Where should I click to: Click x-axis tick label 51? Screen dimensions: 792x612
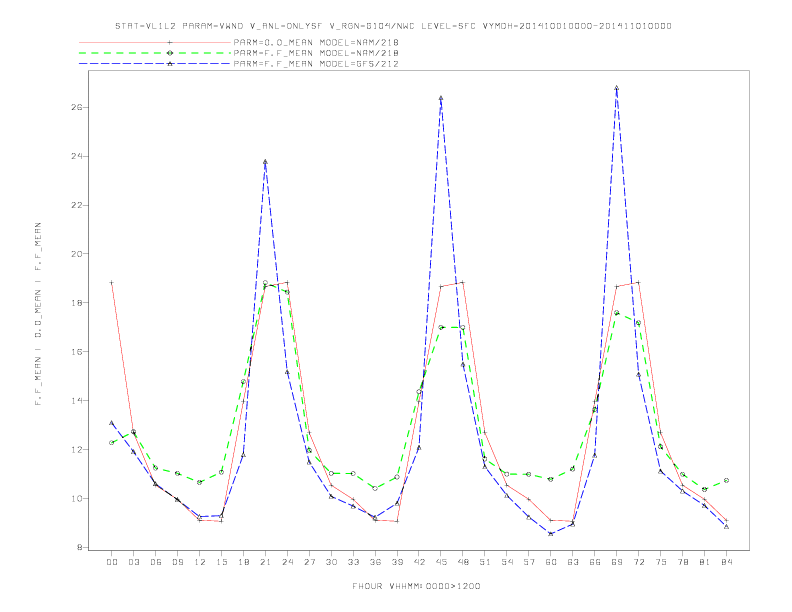pyautogui.click(x=485, y=562)
